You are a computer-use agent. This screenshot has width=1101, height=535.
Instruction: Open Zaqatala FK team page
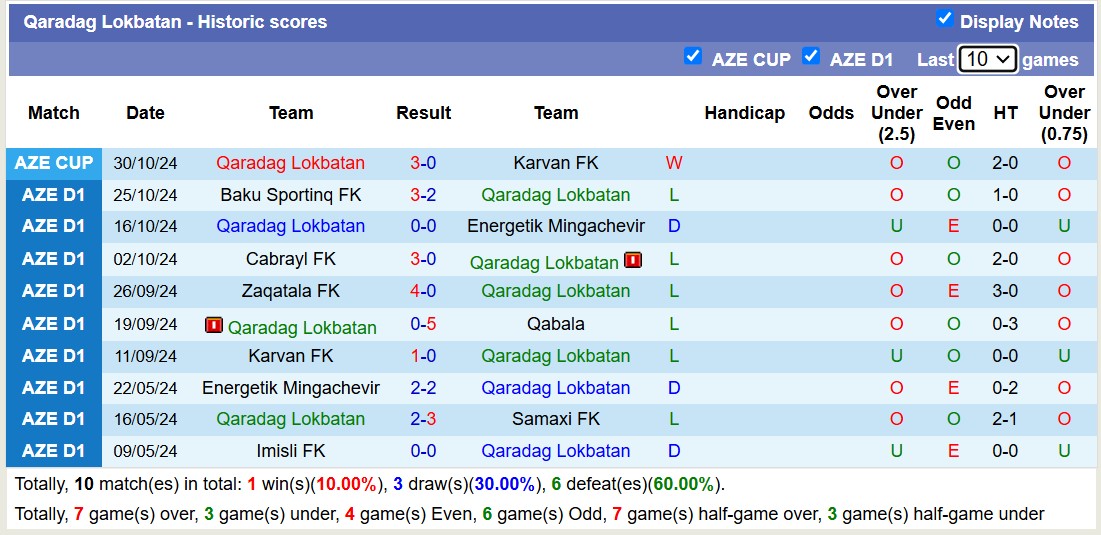(291, 291)
